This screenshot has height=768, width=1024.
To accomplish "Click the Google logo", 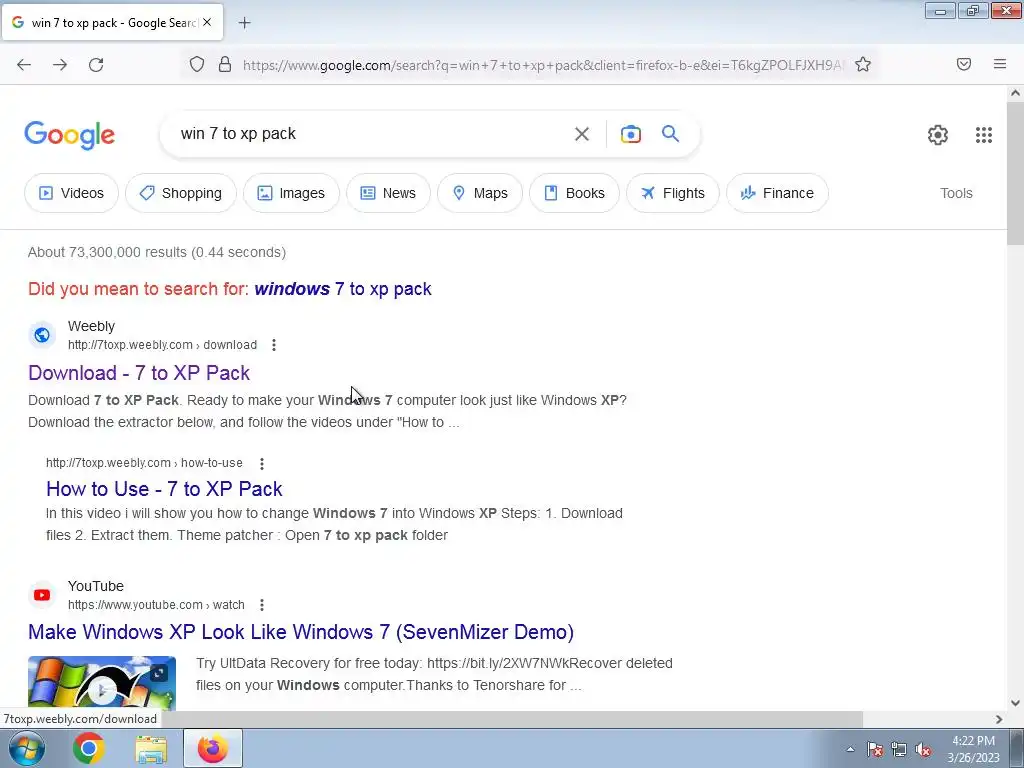I will tap(70, 135).
